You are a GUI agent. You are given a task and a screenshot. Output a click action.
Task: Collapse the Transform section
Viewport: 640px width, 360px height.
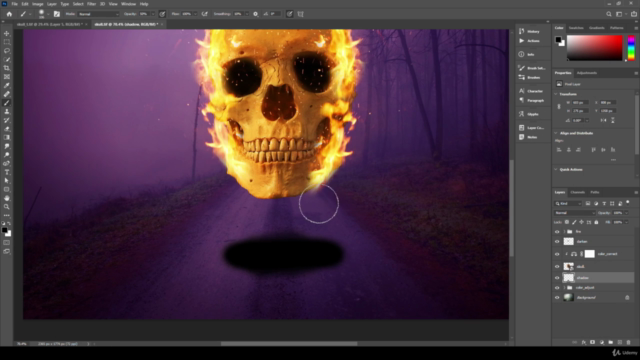(x=556, y=94)
